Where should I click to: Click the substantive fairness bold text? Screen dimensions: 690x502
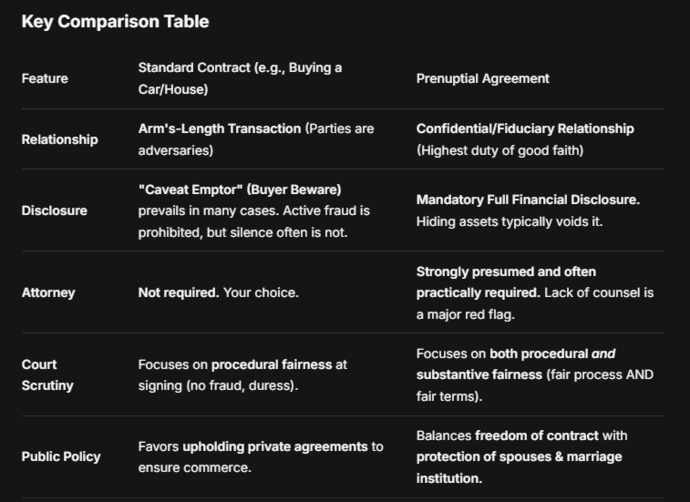point(479,375)
